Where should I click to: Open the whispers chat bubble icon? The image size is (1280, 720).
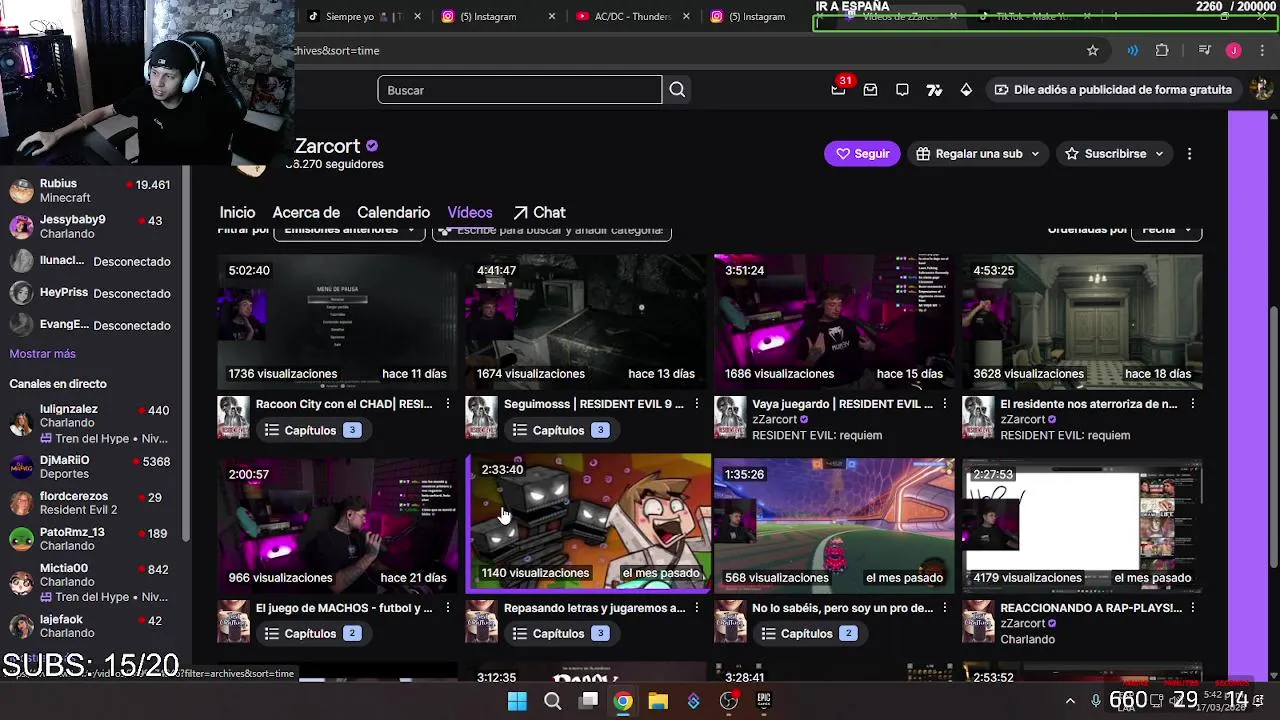click(x=902, y=90)
